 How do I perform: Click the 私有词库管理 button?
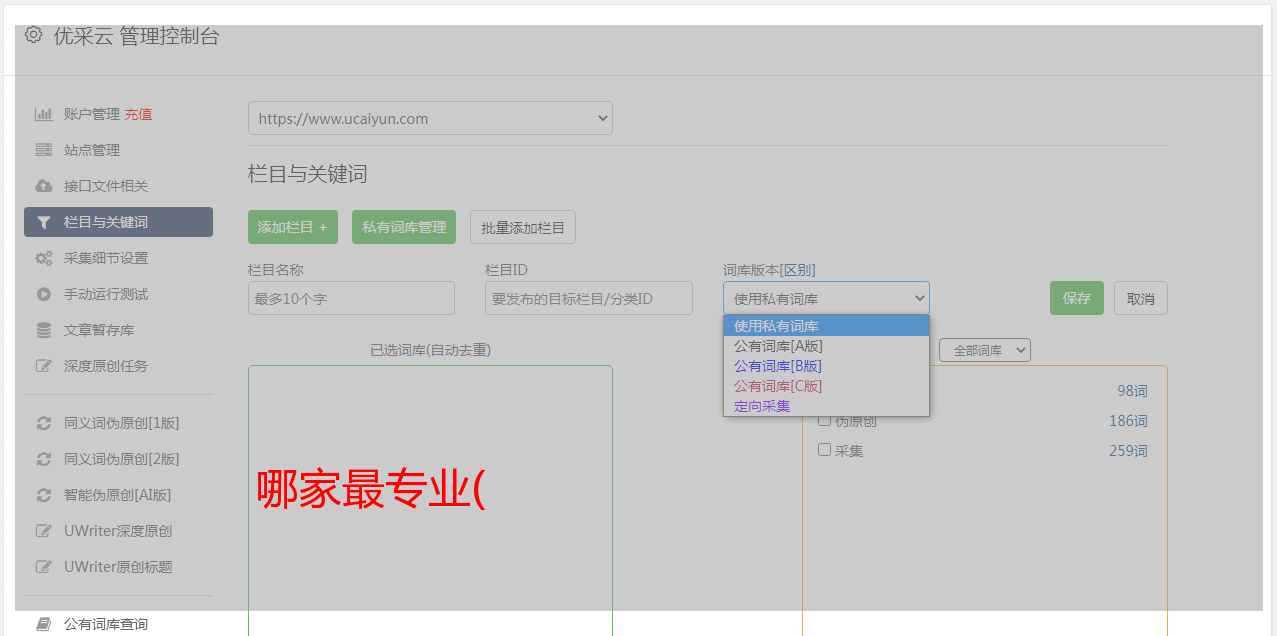404,227
